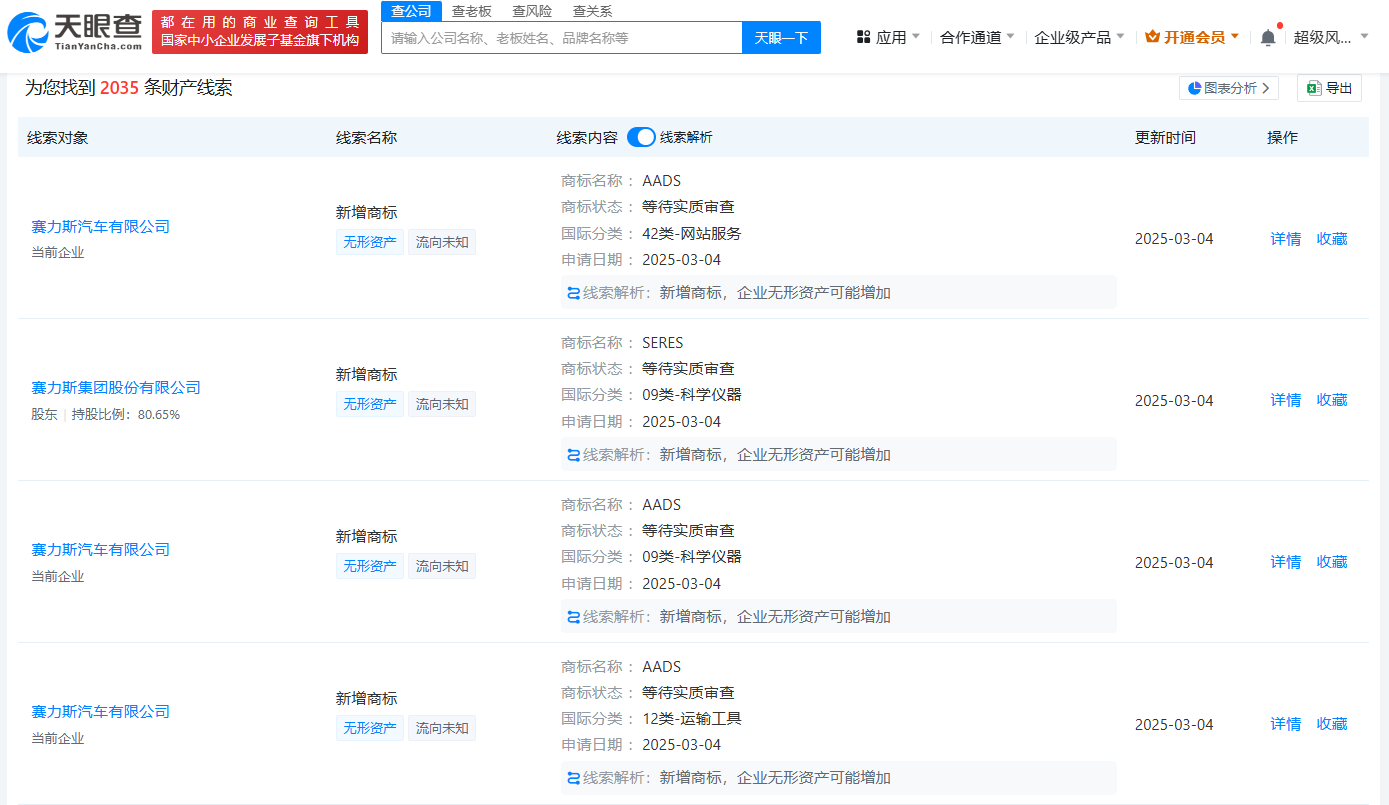Click the chart analysis pie icon
Viewport: 1389px width, 805px height.
click(1194, 88)
